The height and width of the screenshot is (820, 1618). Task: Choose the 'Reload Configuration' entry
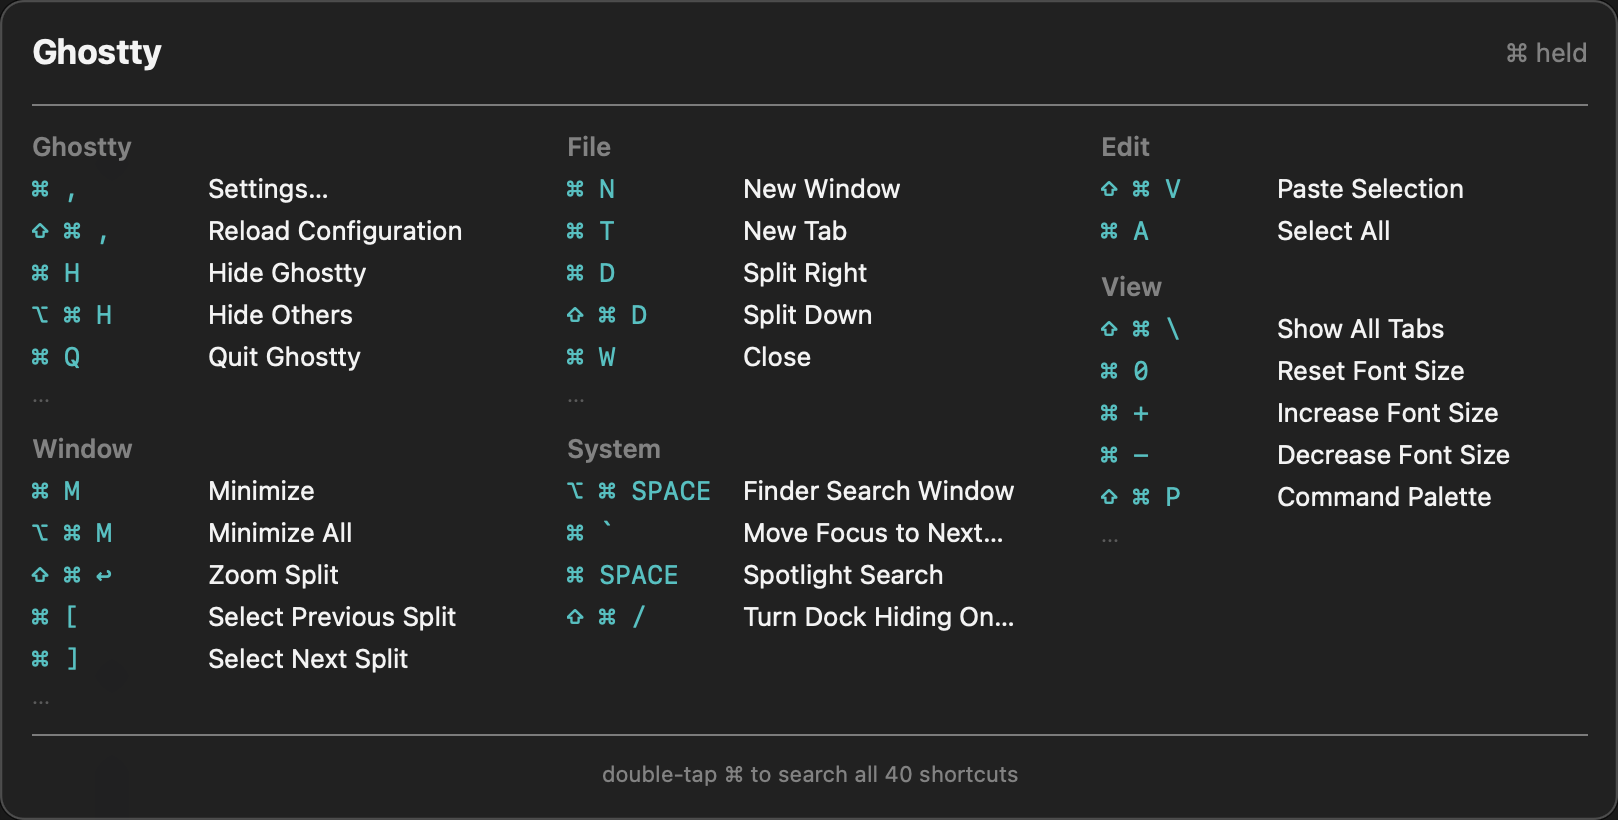point(335,231)
